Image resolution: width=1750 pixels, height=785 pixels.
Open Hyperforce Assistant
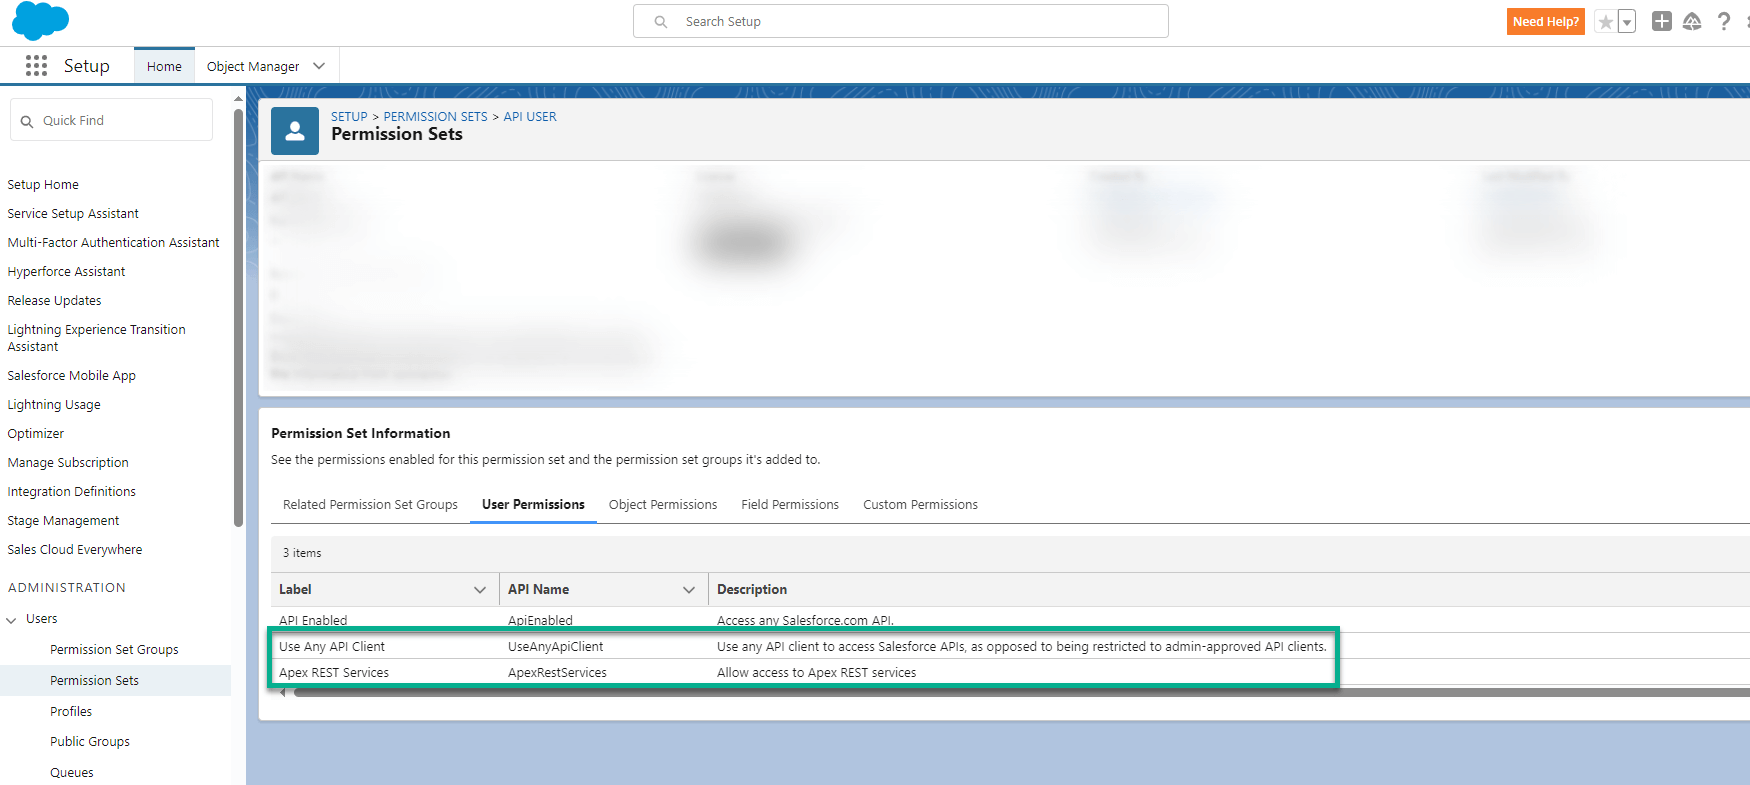pos(66,272)
